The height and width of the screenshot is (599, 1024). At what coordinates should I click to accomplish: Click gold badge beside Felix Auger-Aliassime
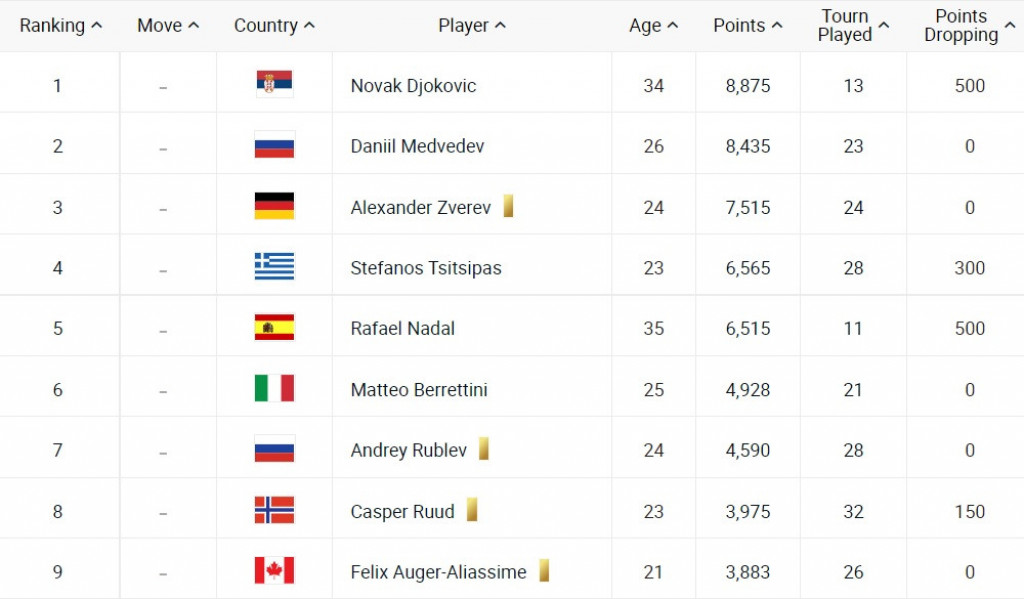pyautogui.click(x=544, y=572)
